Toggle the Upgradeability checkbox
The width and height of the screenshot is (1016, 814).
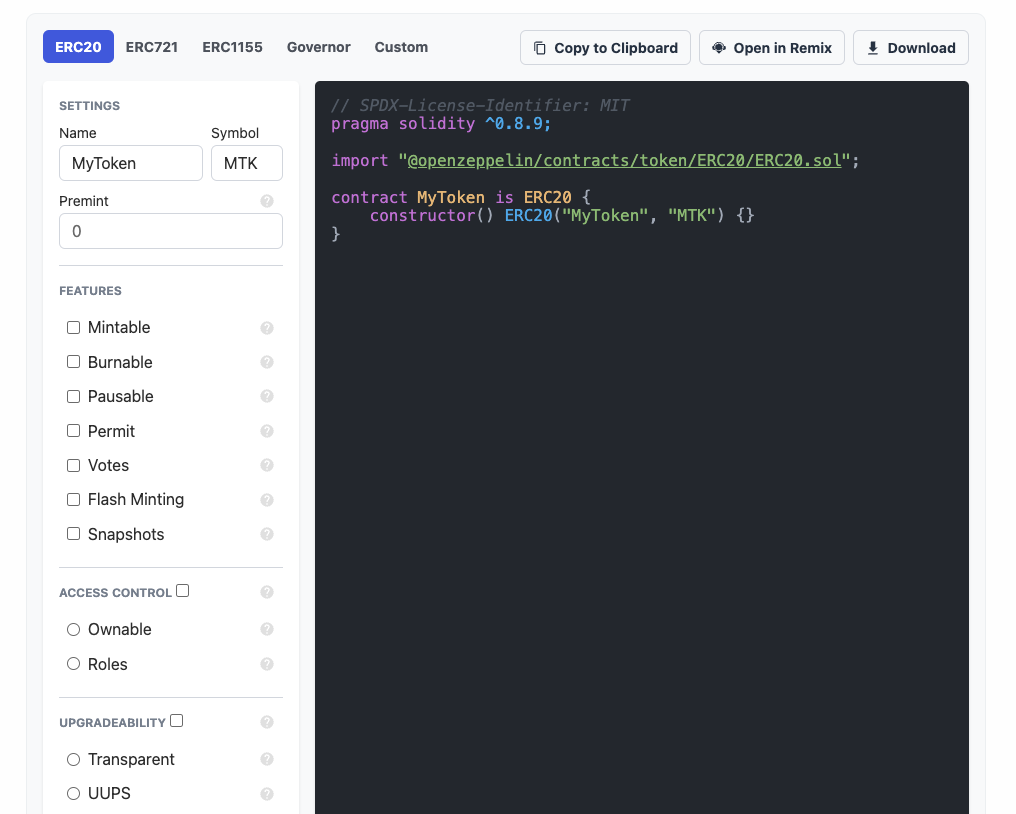[x=177, y=721]
